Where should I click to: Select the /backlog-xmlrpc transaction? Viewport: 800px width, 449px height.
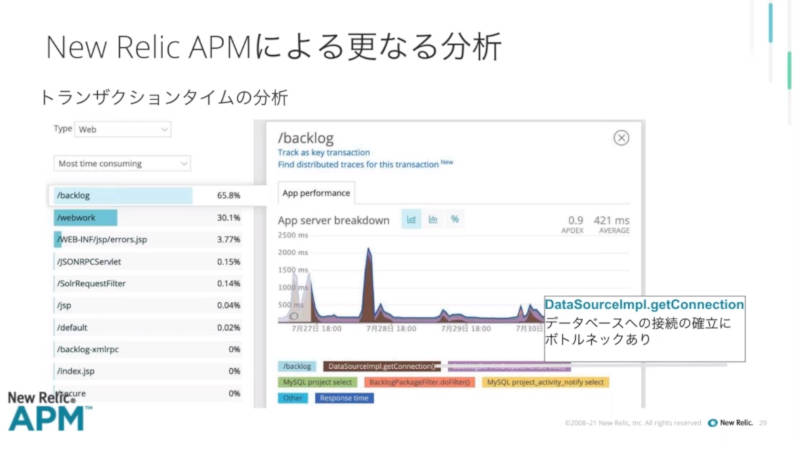pos(148,349)
